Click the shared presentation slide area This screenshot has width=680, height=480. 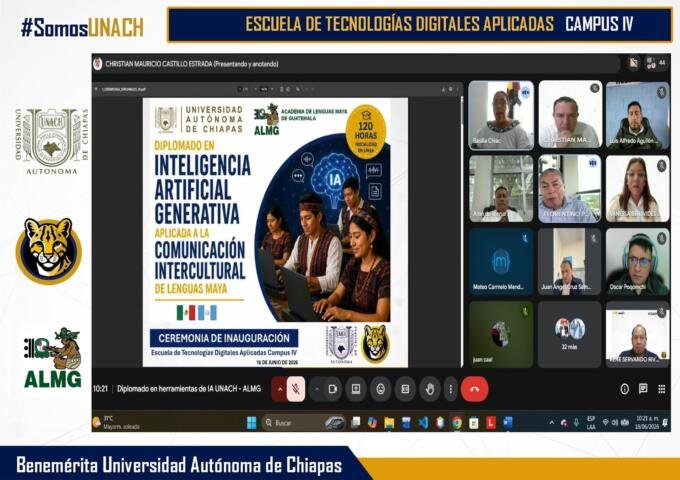point(275,232)
